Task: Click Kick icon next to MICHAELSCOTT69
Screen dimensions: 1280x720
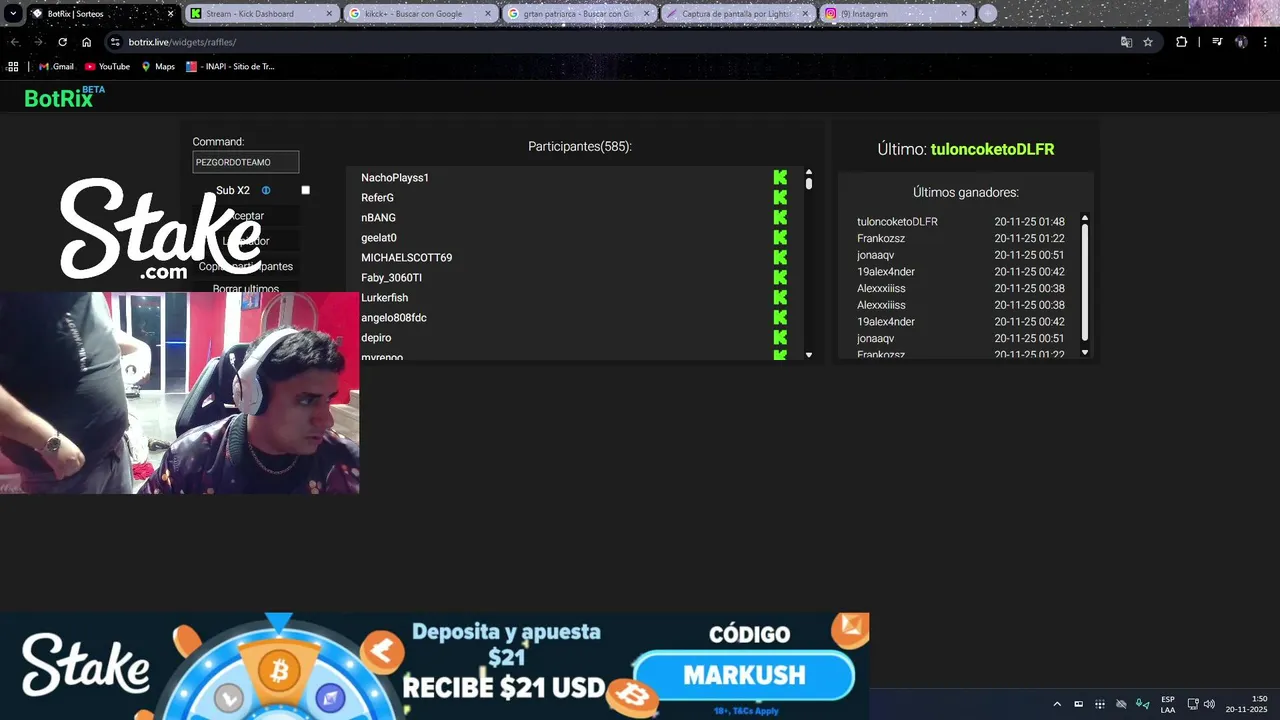Action: (x=780, y=257)
